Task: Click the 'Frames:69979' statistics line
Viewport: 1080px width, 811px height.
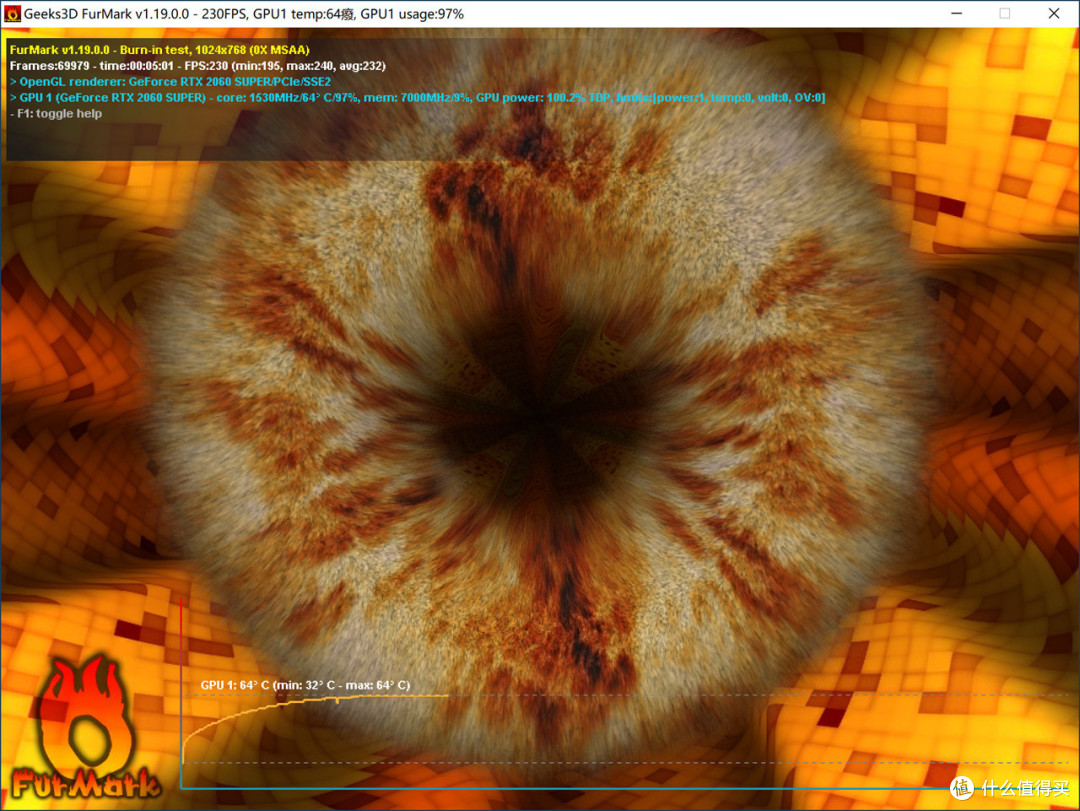Action: [x=198, y=66]
